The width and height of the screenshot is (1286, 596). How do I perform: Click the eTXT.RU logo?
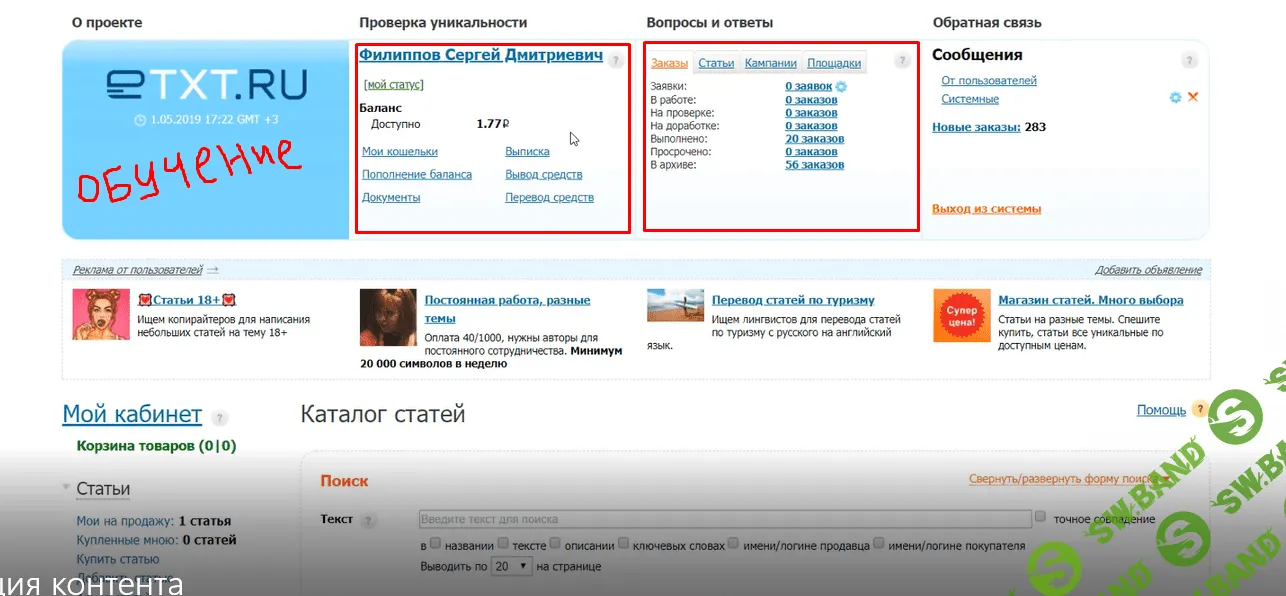coord(206,85)
